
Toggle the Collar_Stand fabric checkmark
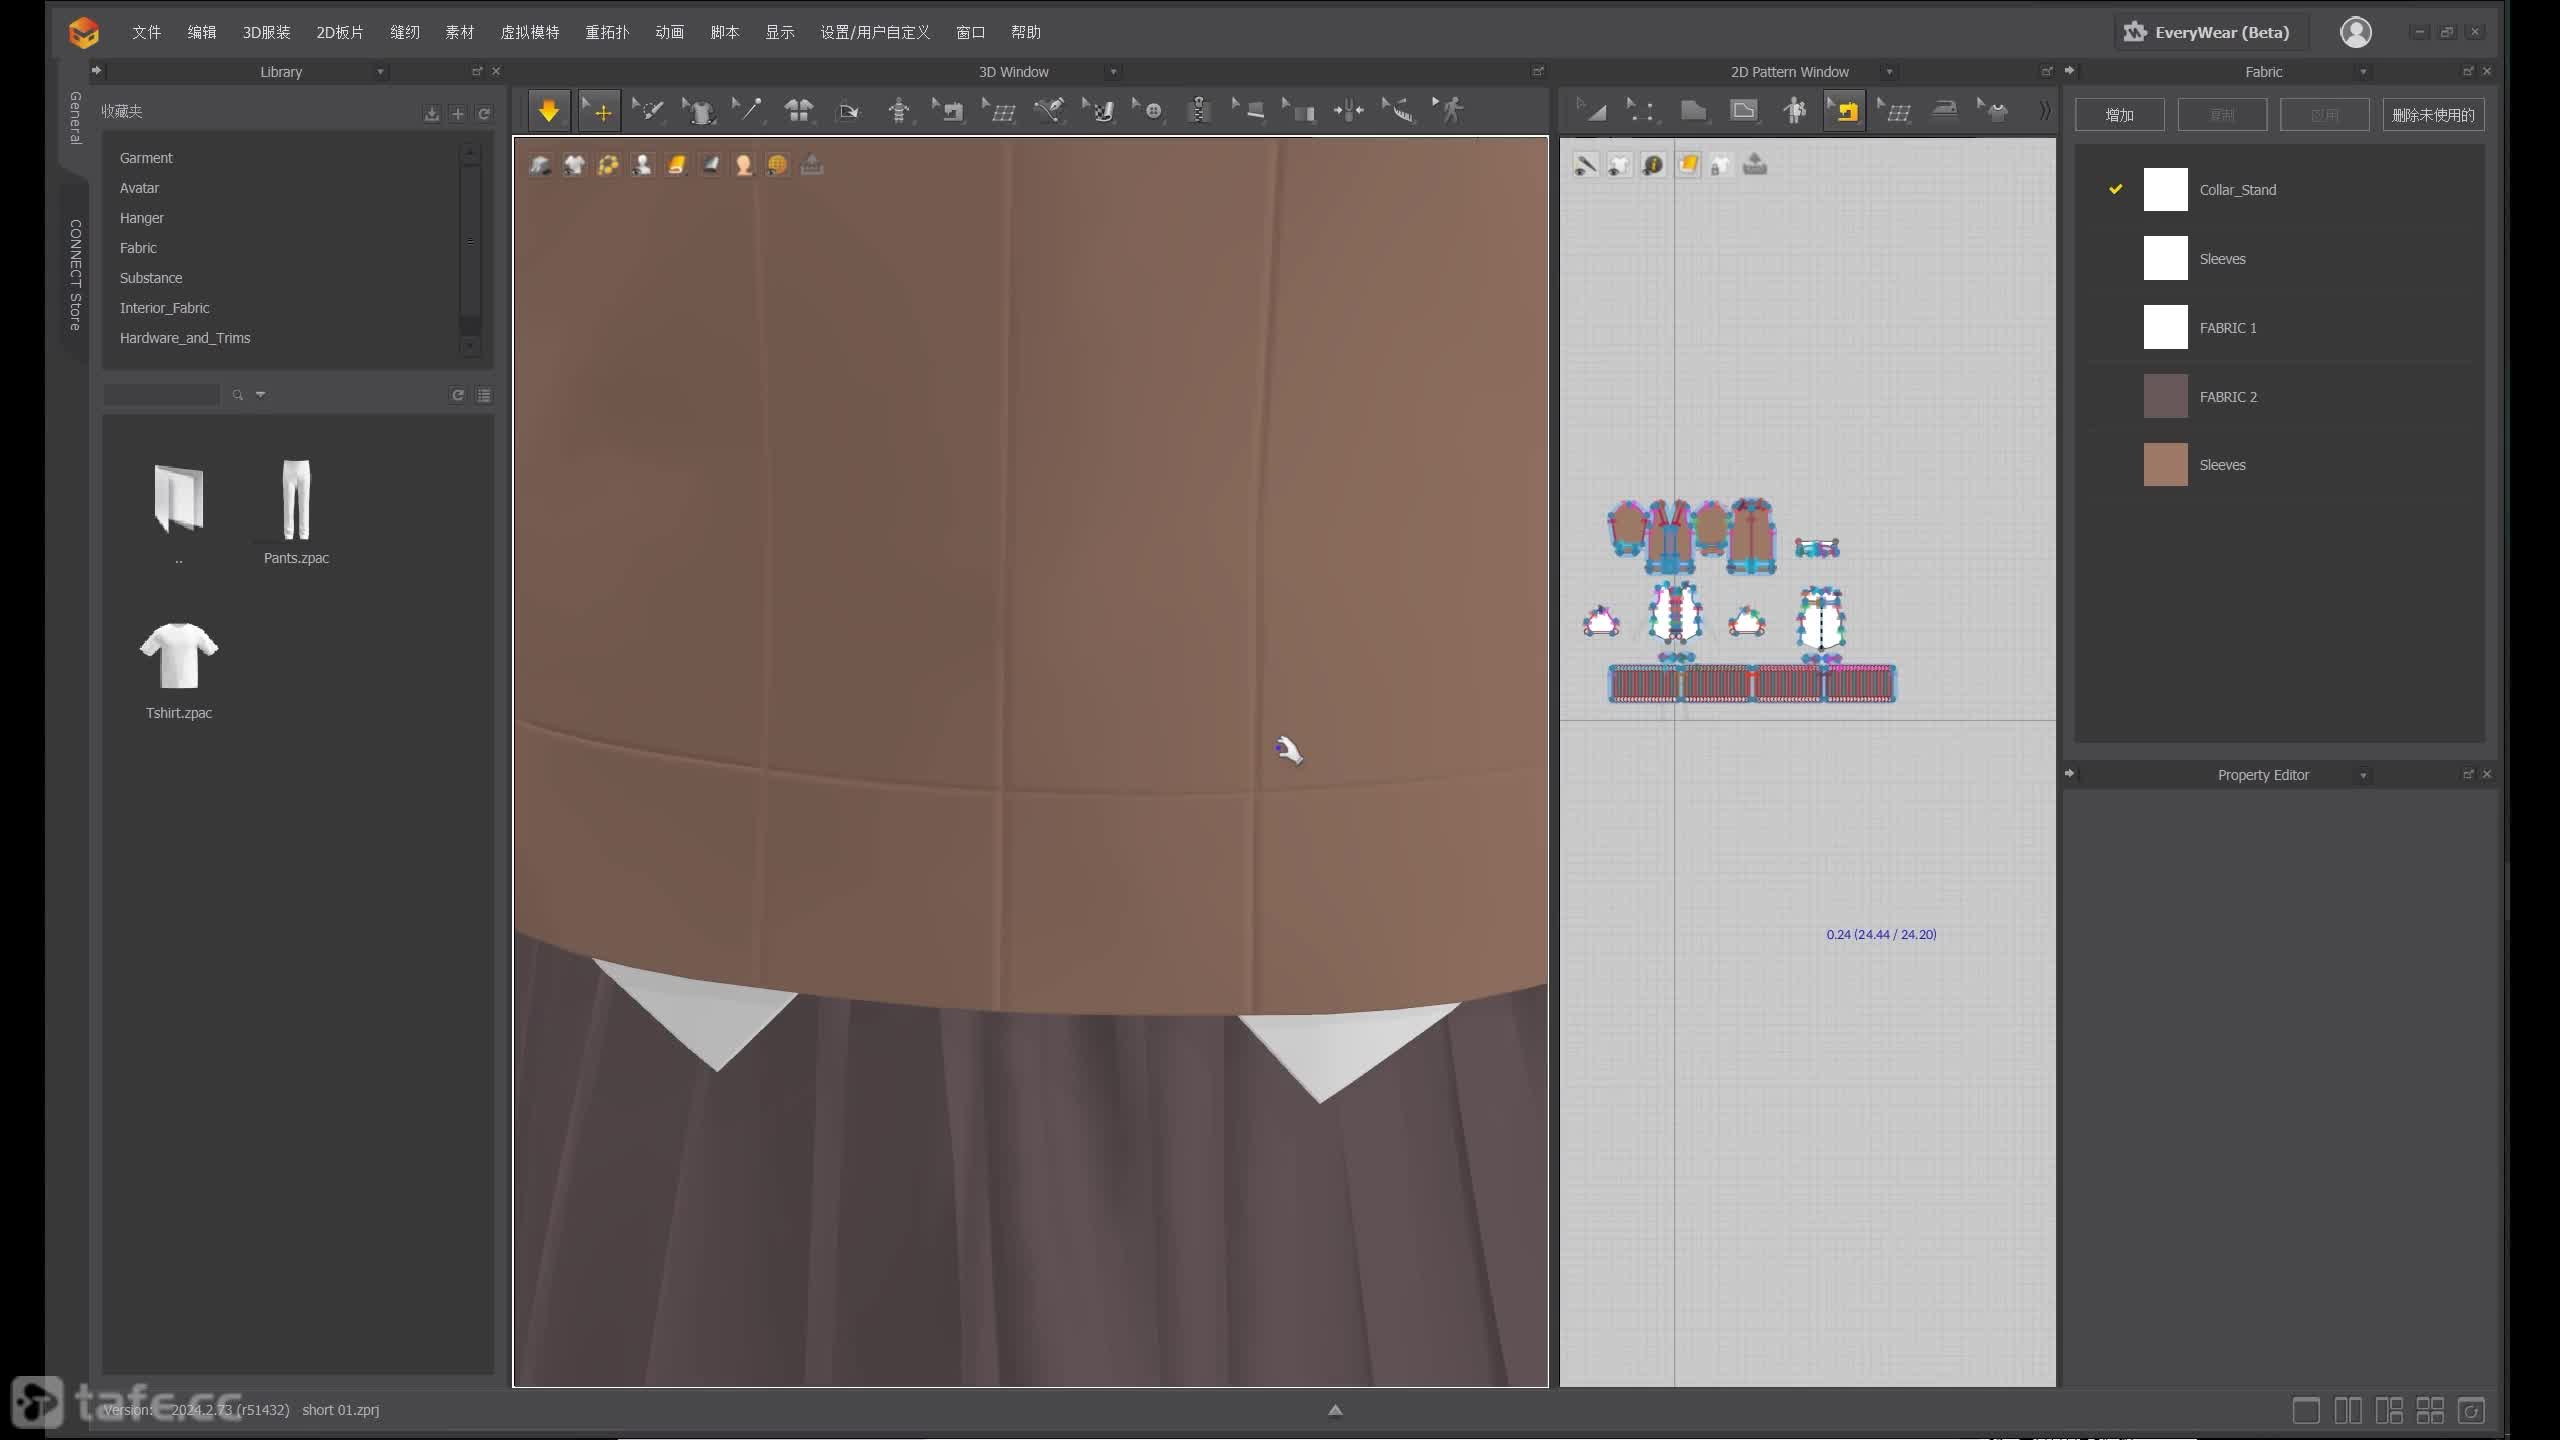(2116, 189)
